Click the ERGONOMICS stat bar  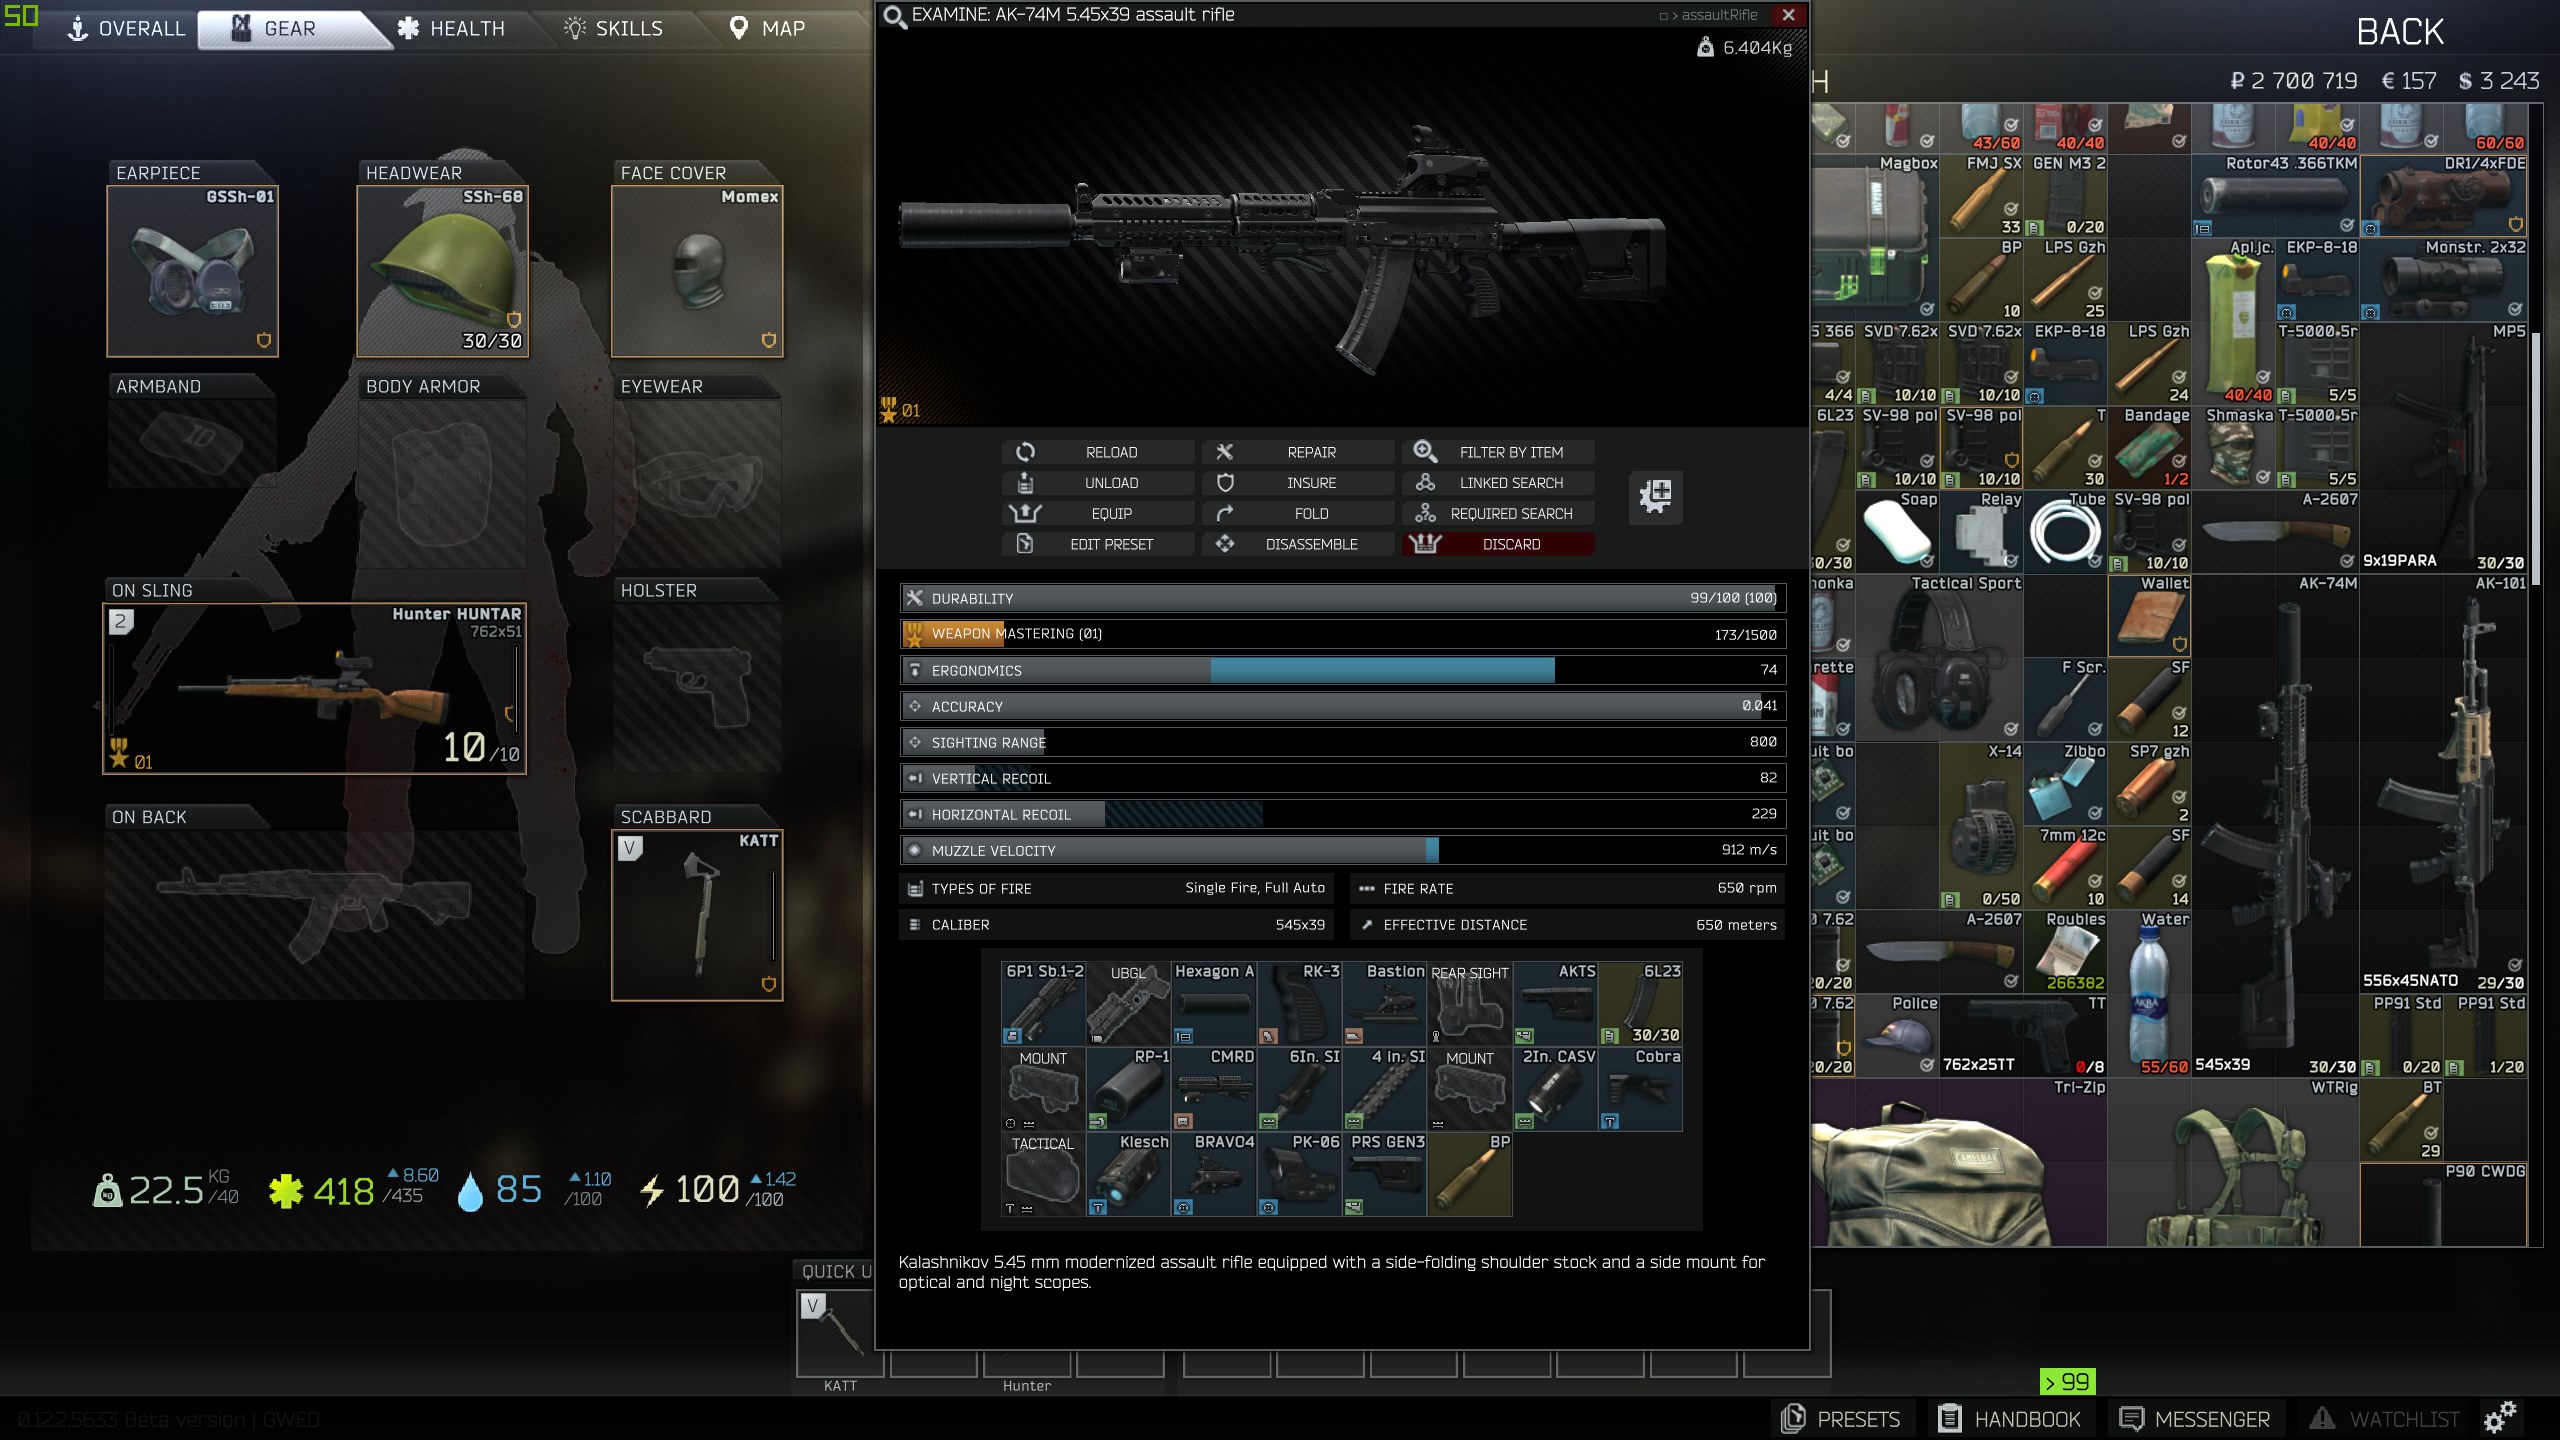pos(1342,670)
